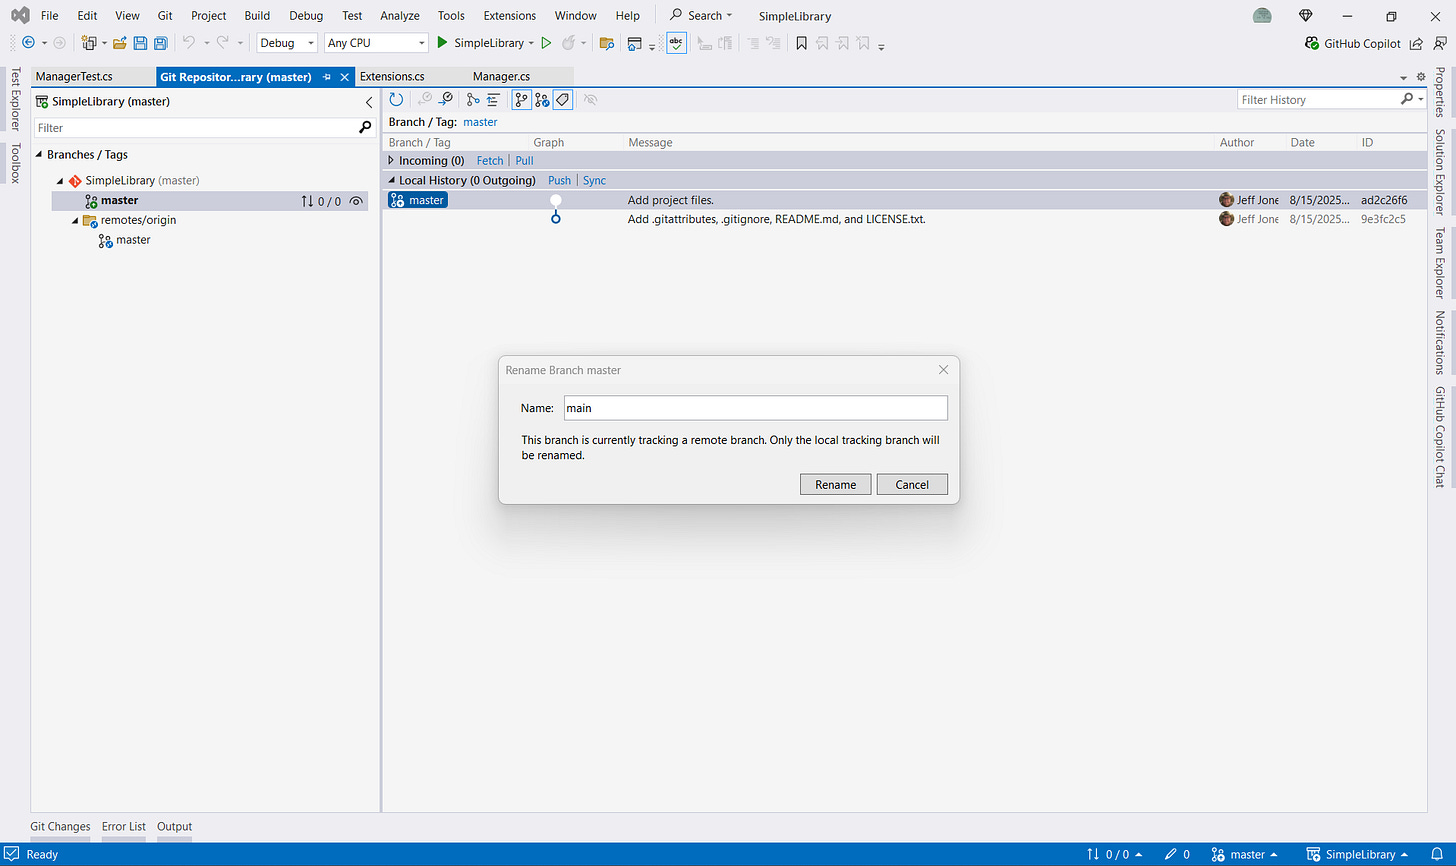
Task: Click the share/feedback icon beside GitHub Copilot
Action: coord(1416,43)
